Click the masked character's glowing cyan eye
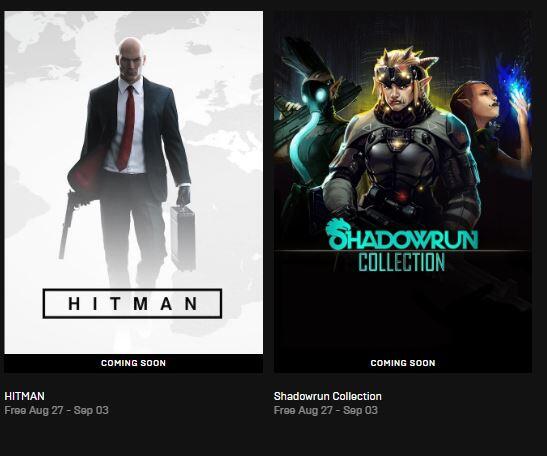Viewport: 547px width, 456px height. click(x=320, y=95)
